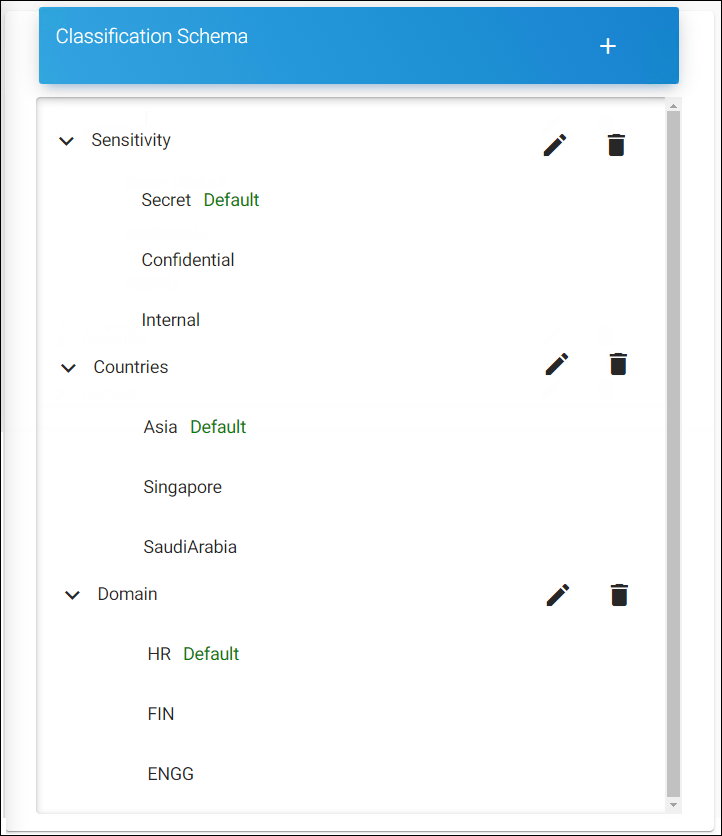Collapse the Countries category chevron

68,368
